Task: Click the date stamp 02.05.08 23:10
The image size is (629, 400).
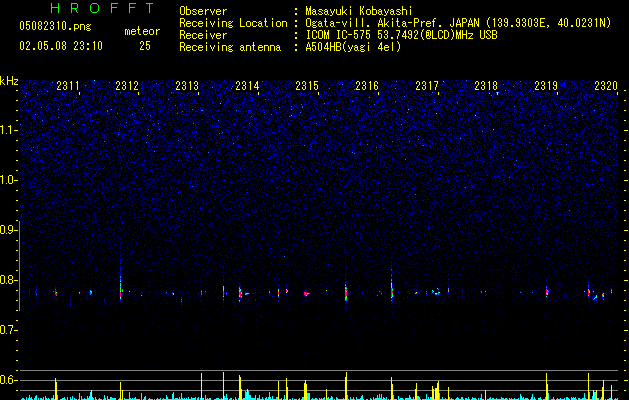Action: (61, 46)
